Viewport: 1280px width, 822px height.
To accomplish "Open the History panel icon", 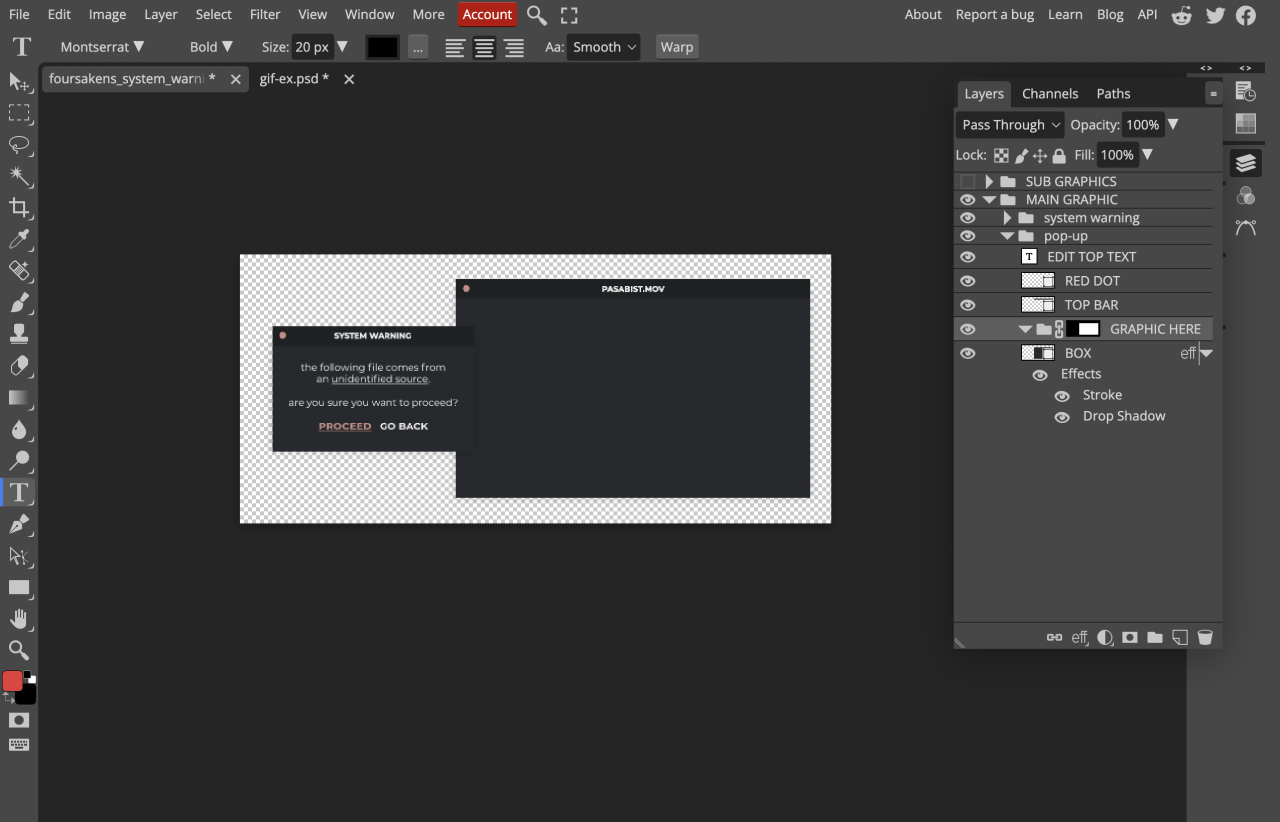I will click(1245, 92).
